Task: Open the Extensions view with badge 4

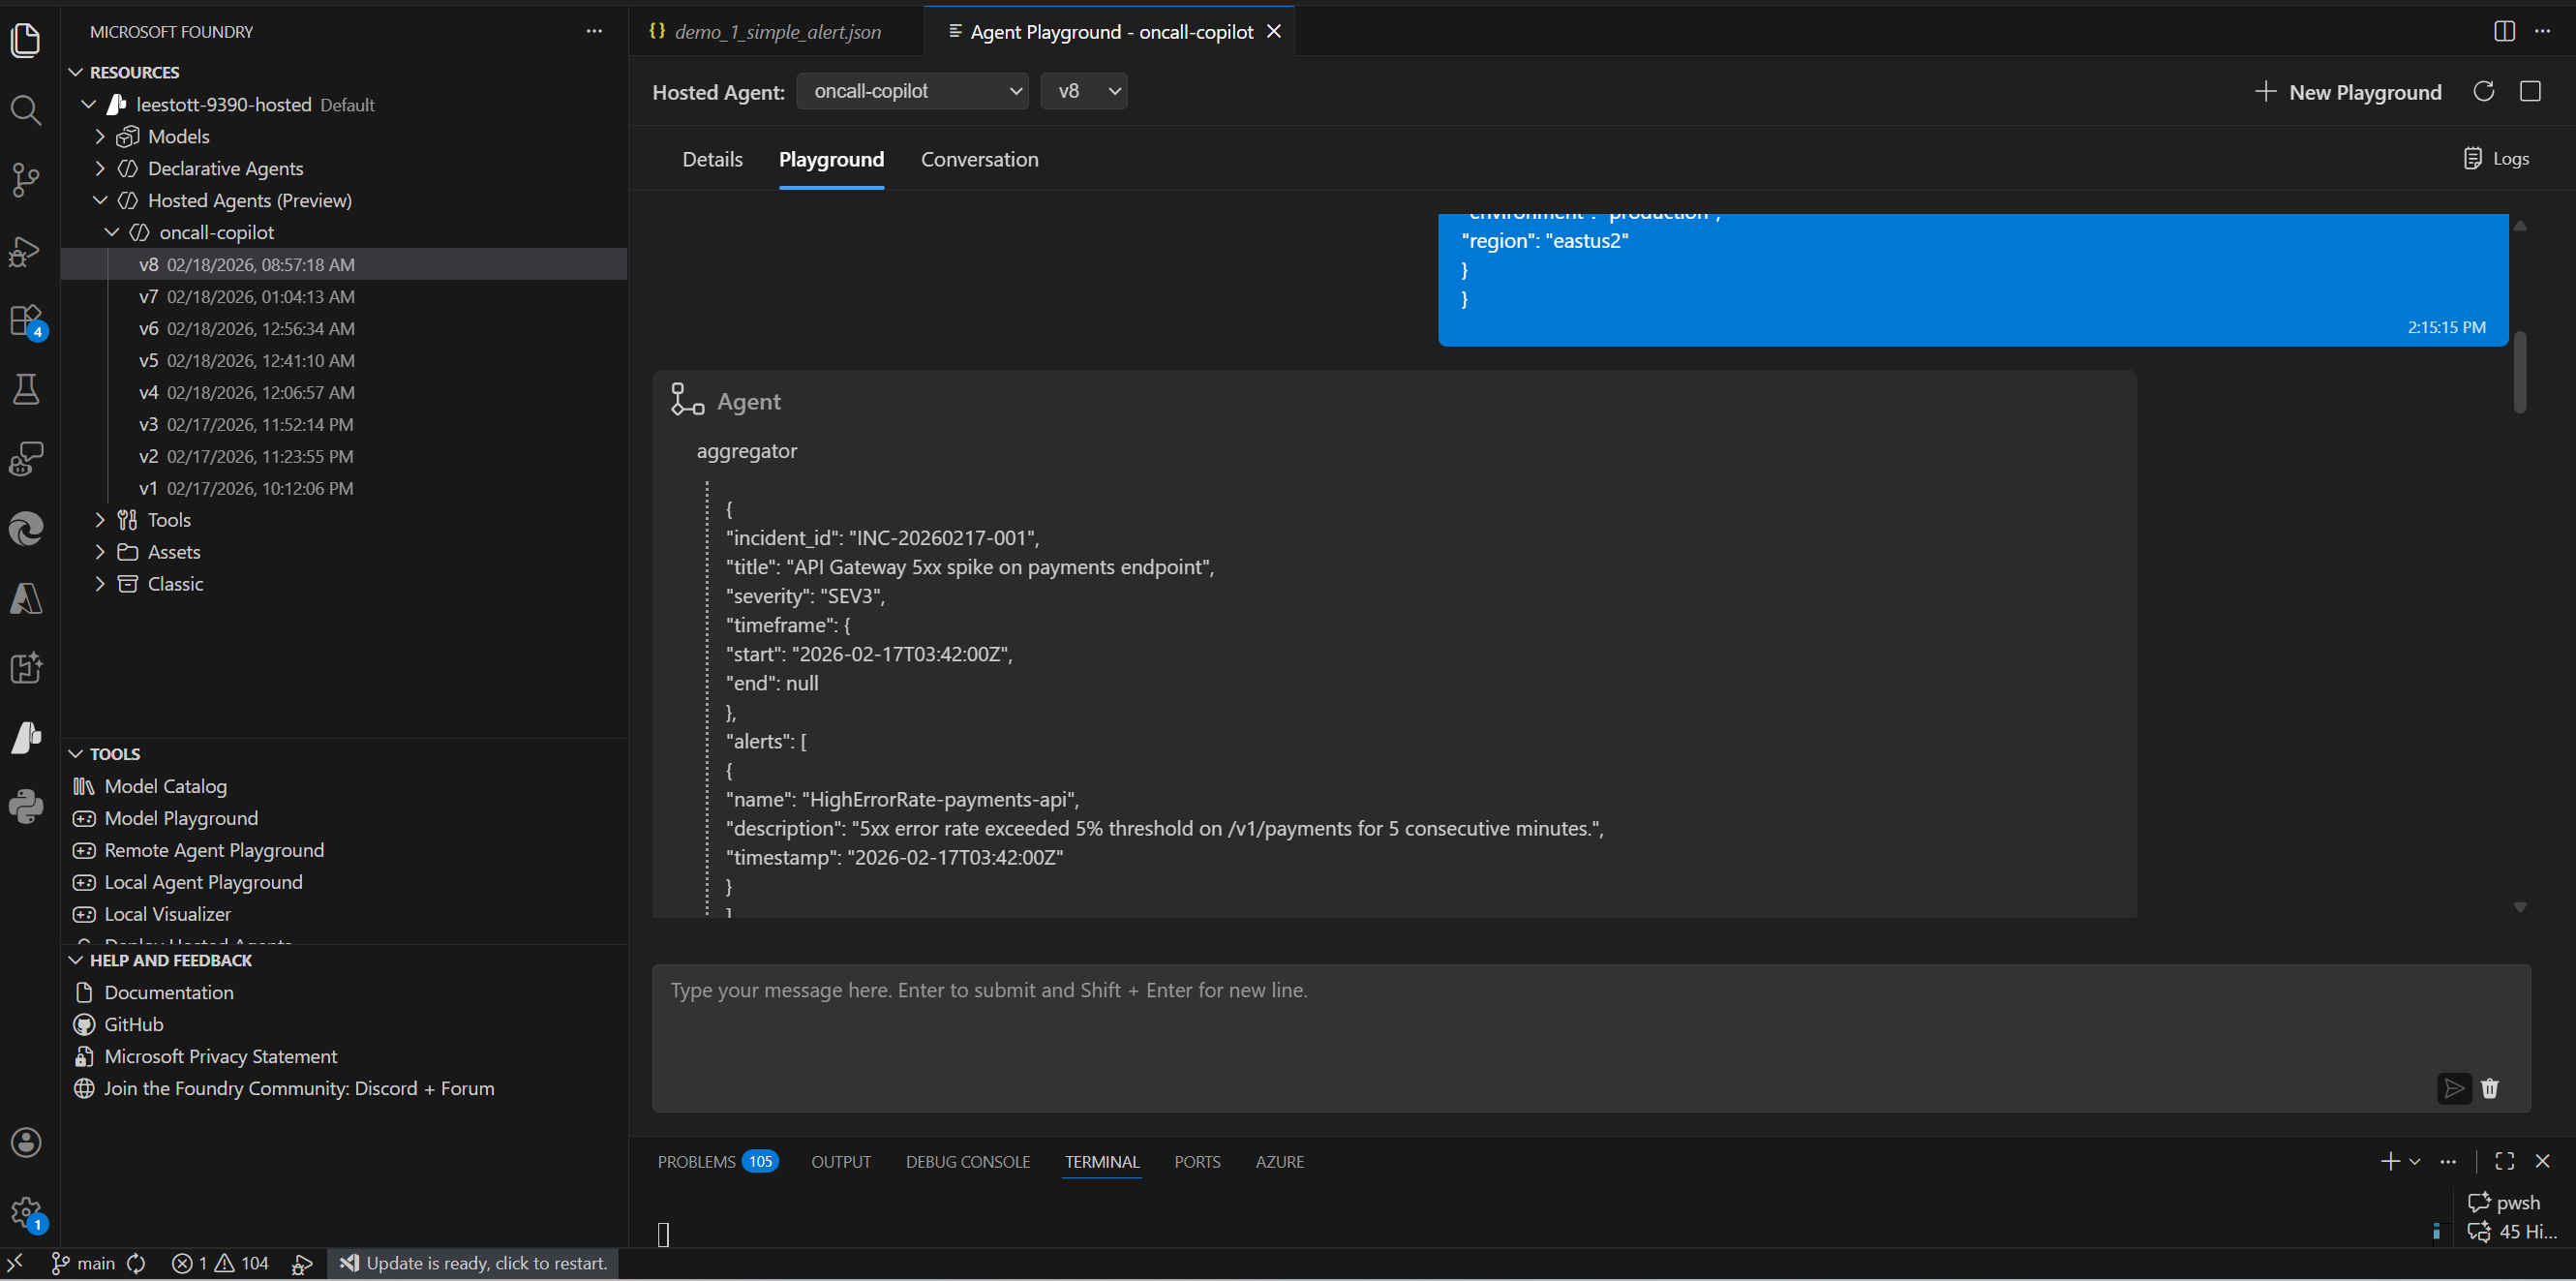Action: coord(26,320)
